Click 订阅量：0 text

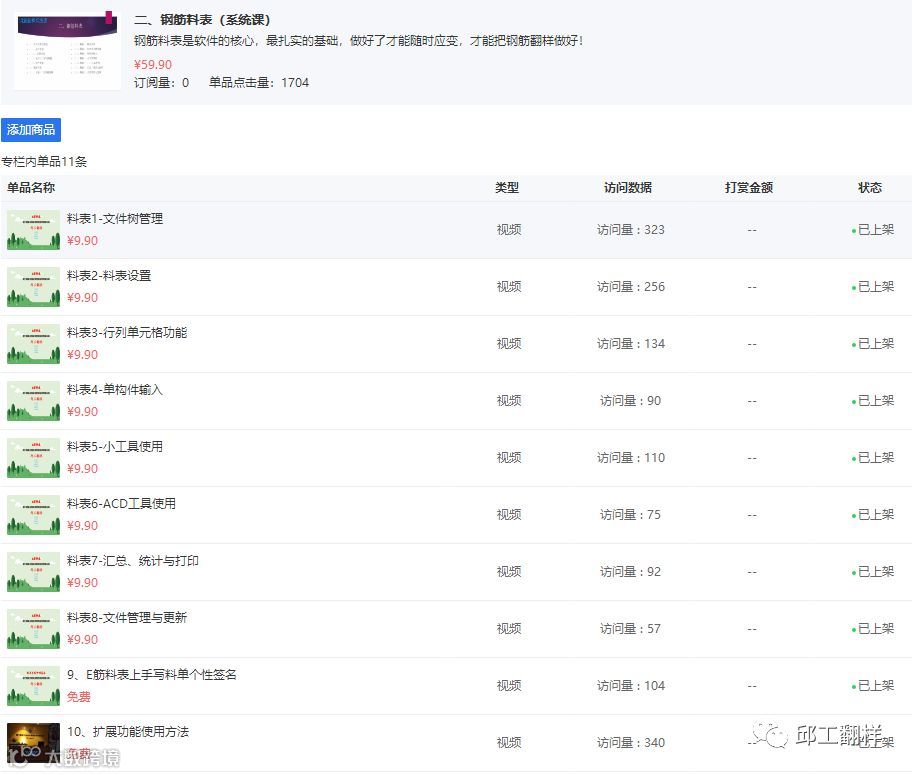tap(162, 83)
